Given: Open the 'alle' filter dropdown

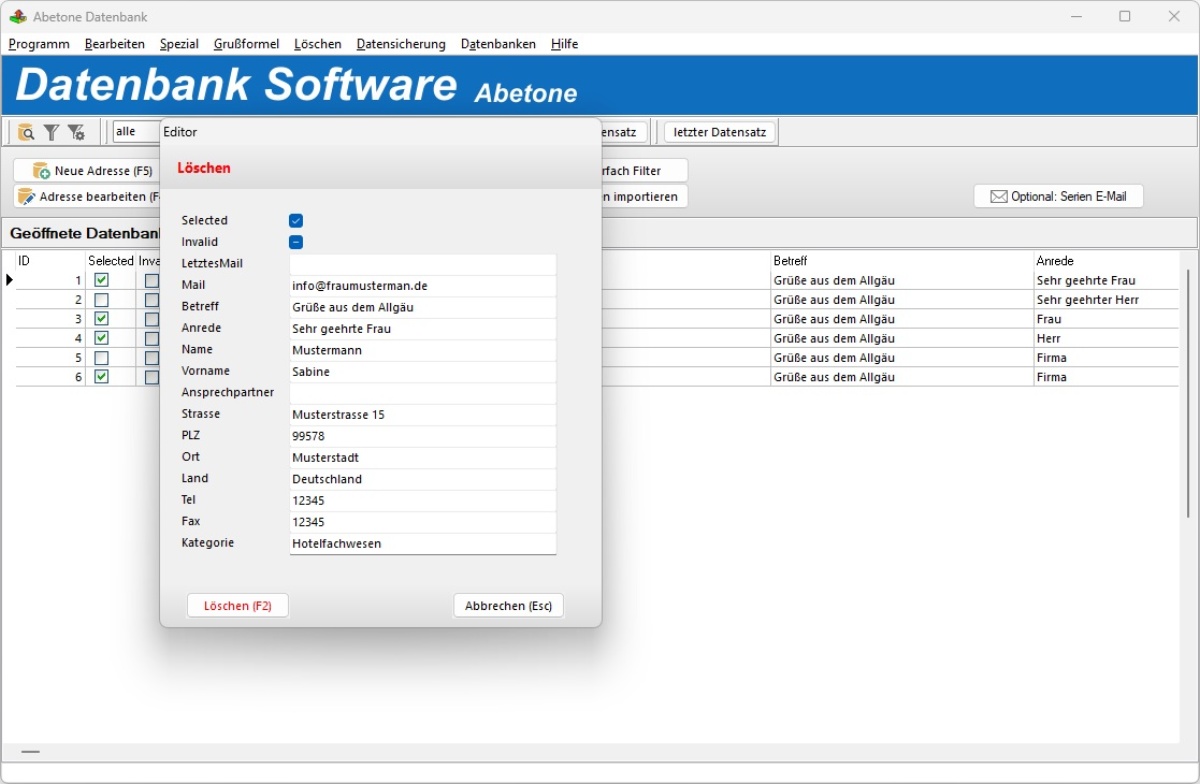Looking at the screenshot, I should coord(135,131).
